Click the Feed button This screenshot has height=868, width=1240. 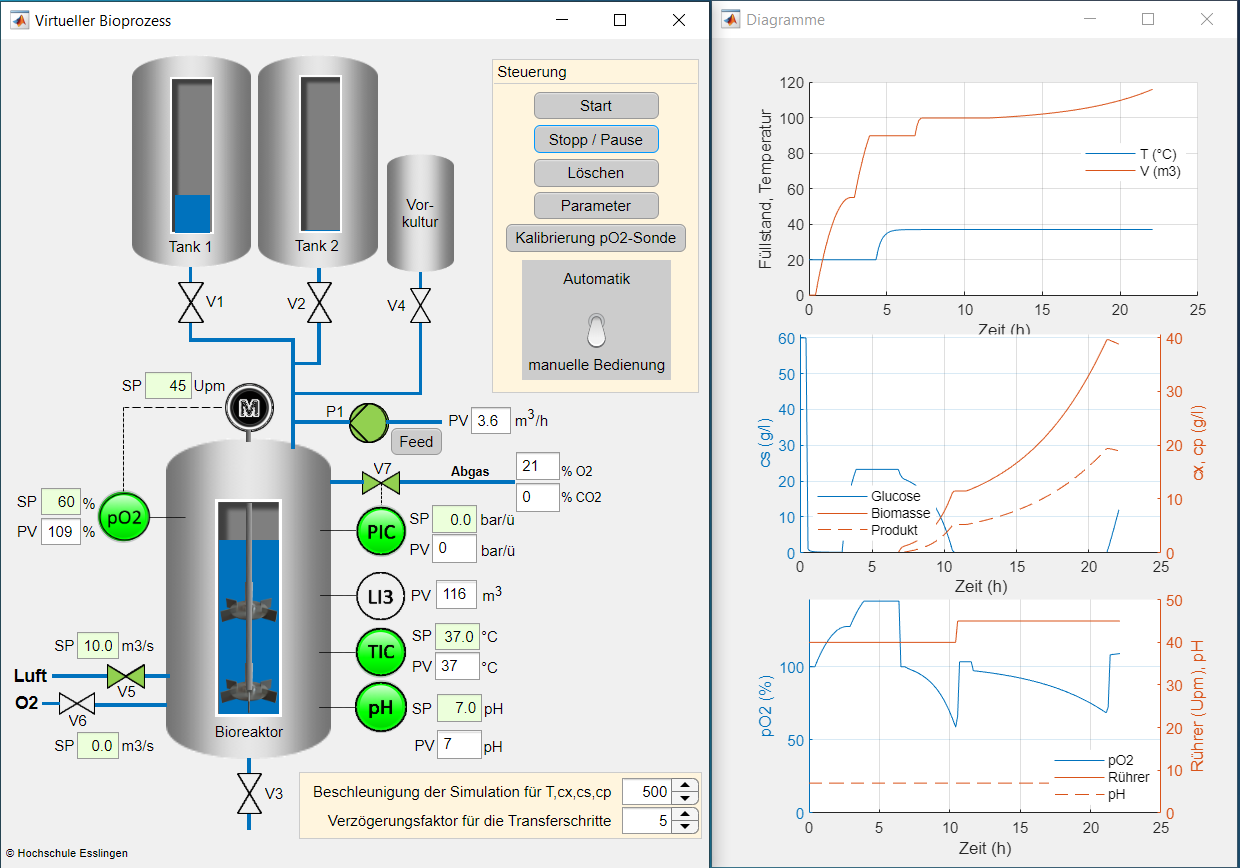pyautogui.click(x=416, y=442)
